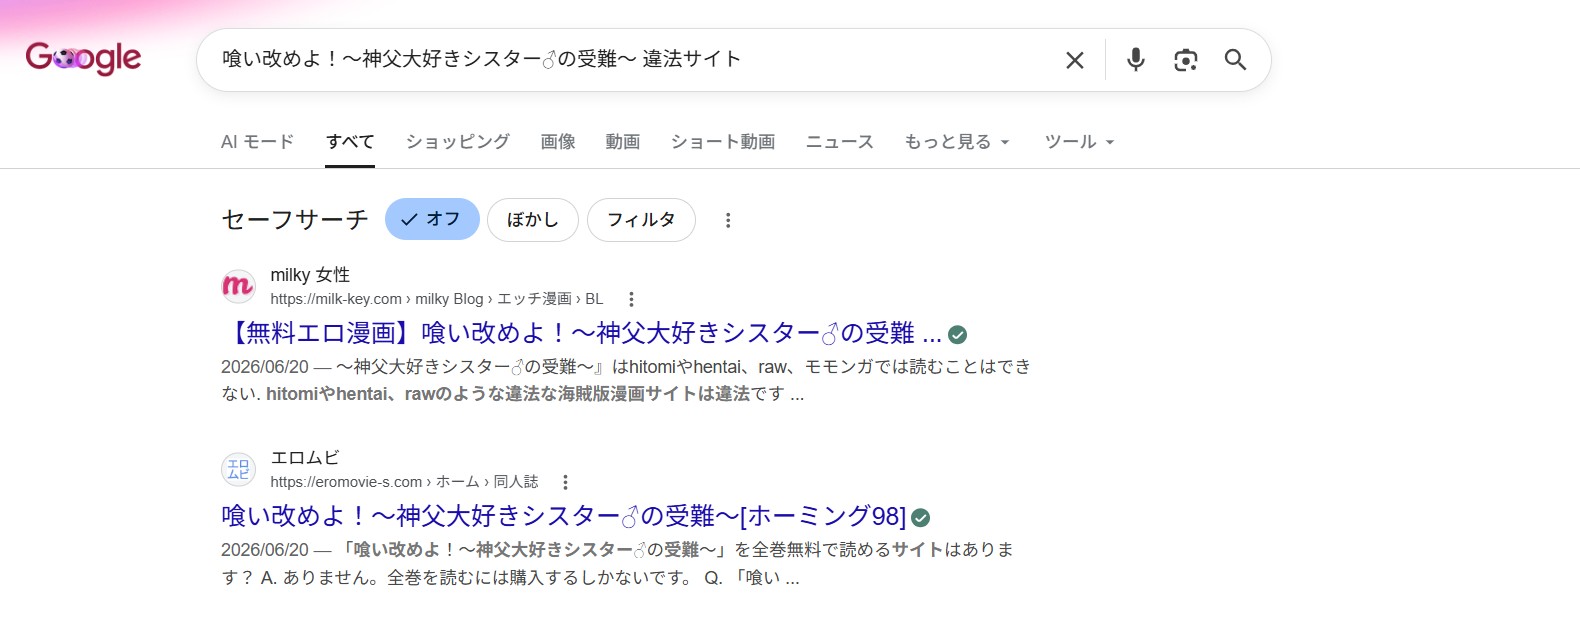The height and width of the screenshot is (620, 1580).
Task: Open the 動画 tab
Action: pos(623,142)
